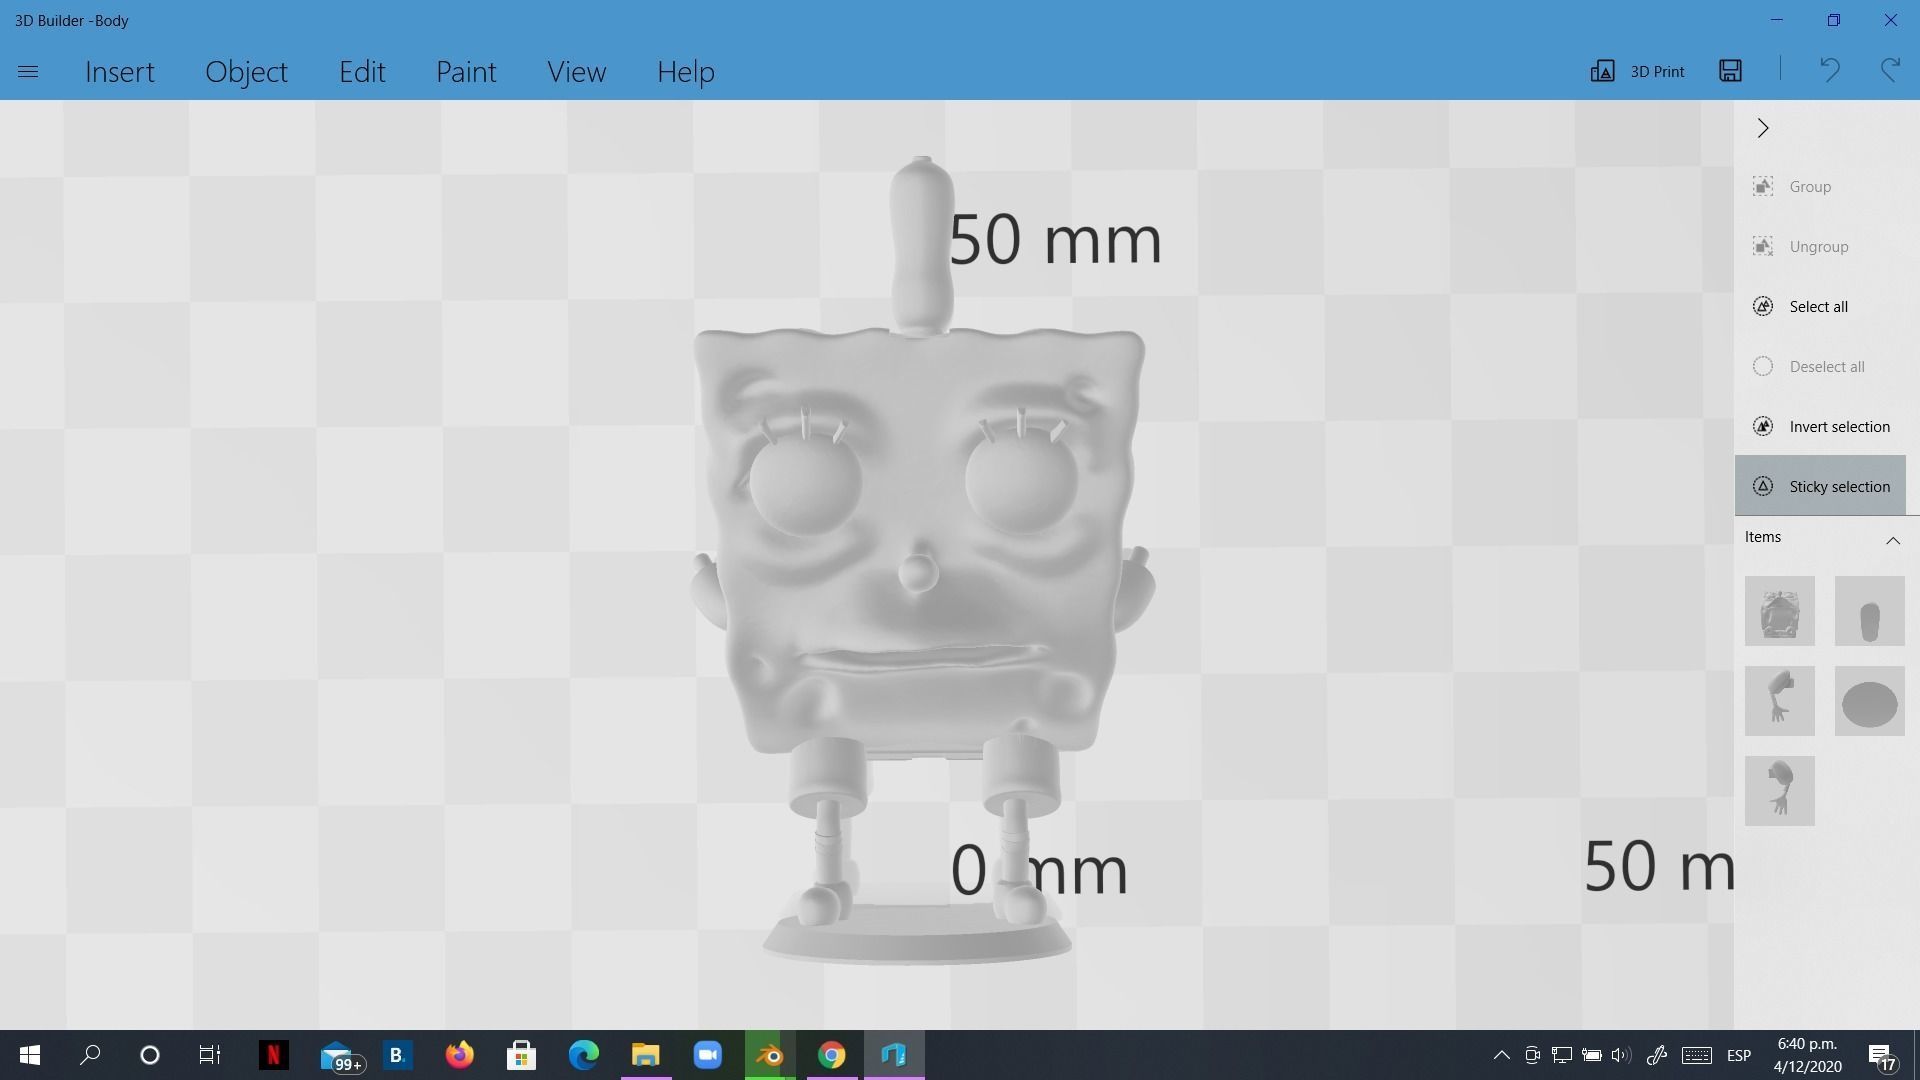Open File Explorer from the taskbar

click(x=646, y=1055)
